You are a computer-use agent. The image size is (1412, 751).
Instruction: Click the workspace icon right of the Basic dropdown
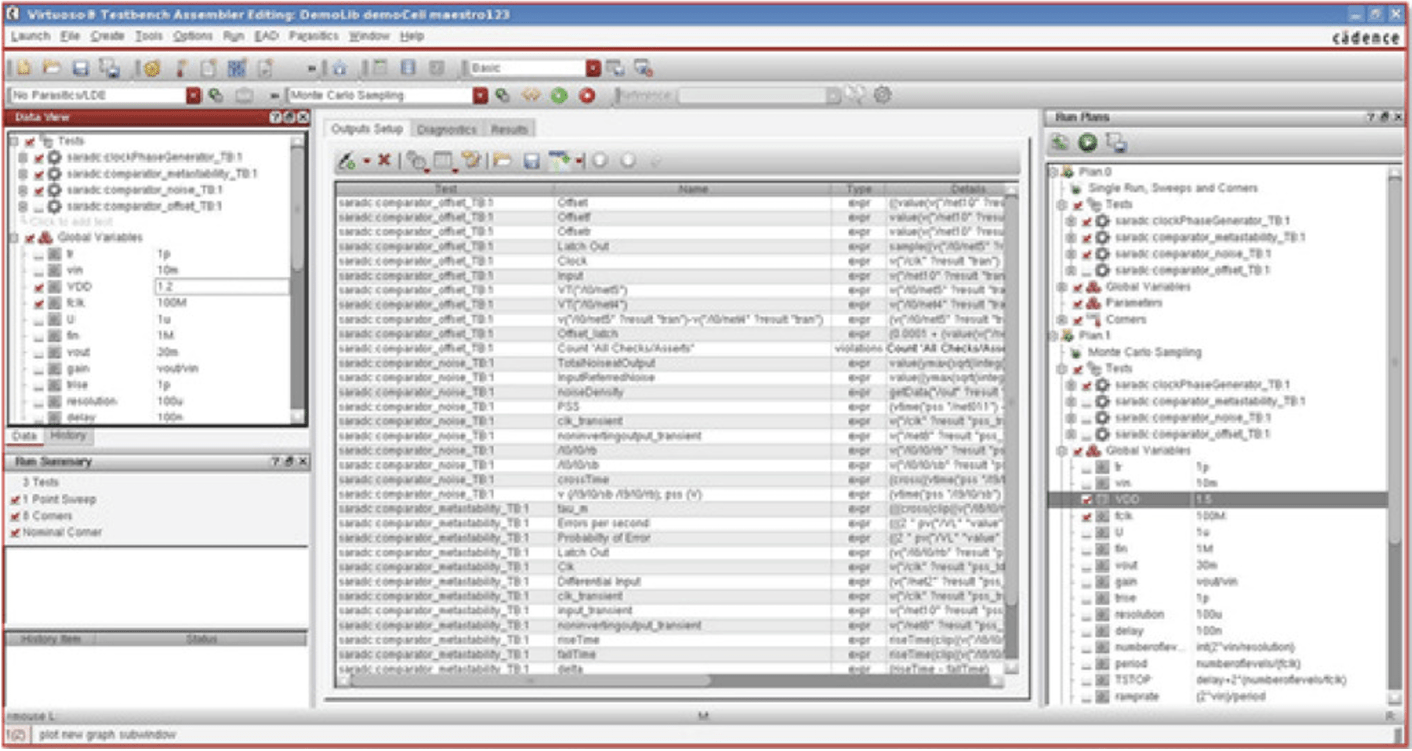(x=615, y=68)
